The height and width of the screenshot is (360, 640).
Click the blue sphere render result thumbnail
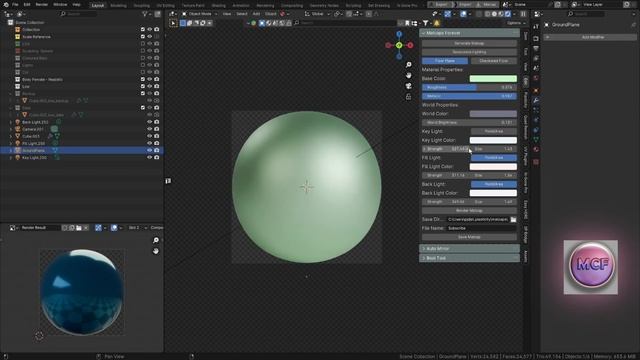[82, 292]
